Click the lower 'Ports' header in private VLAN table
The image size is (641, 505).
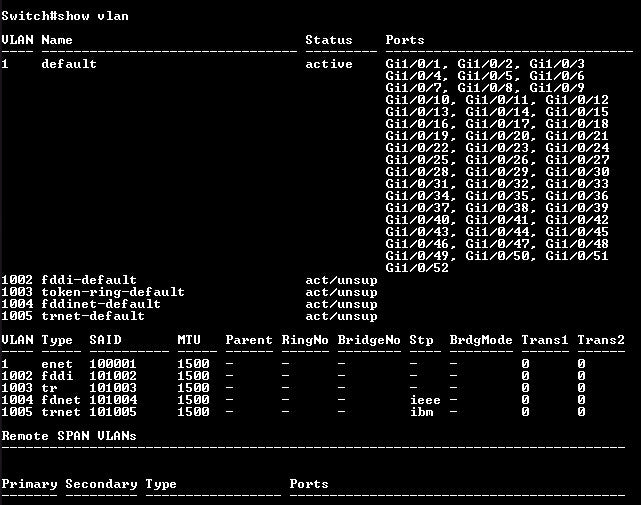tap(309, 484)
